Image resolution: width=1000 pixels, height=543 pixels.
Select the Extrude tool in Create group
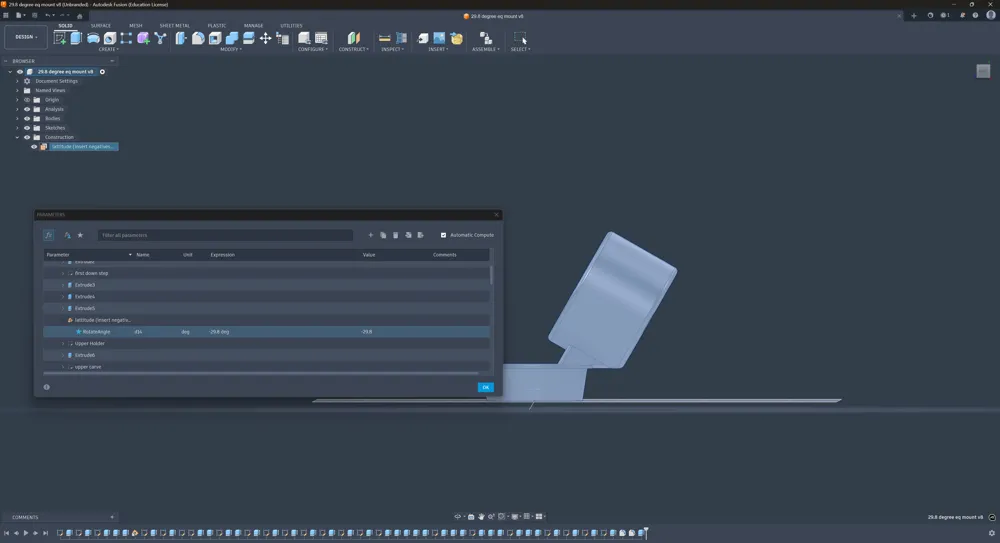tap(76, 38)
